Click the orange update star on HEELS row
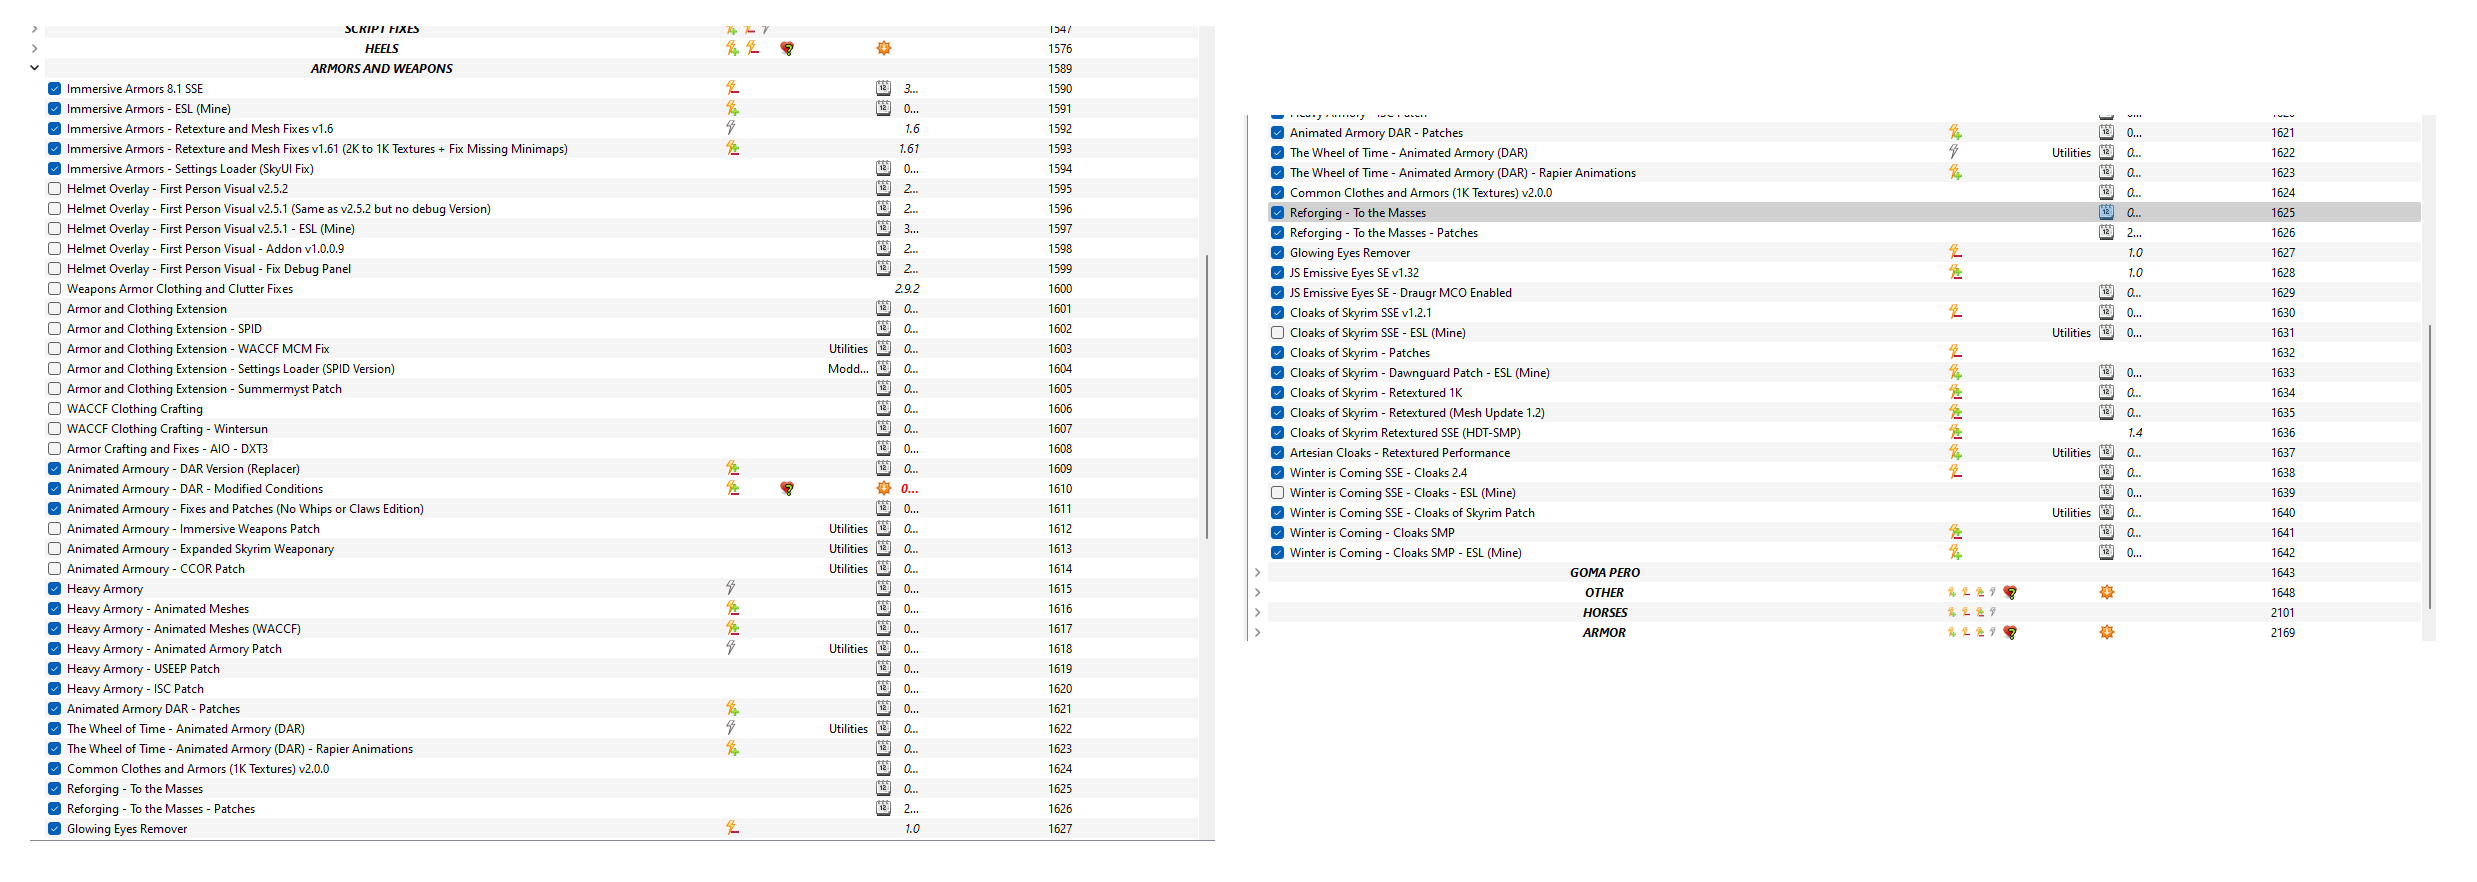The width and height of the screenshot is (2477, 882). (x=884, y=48)
